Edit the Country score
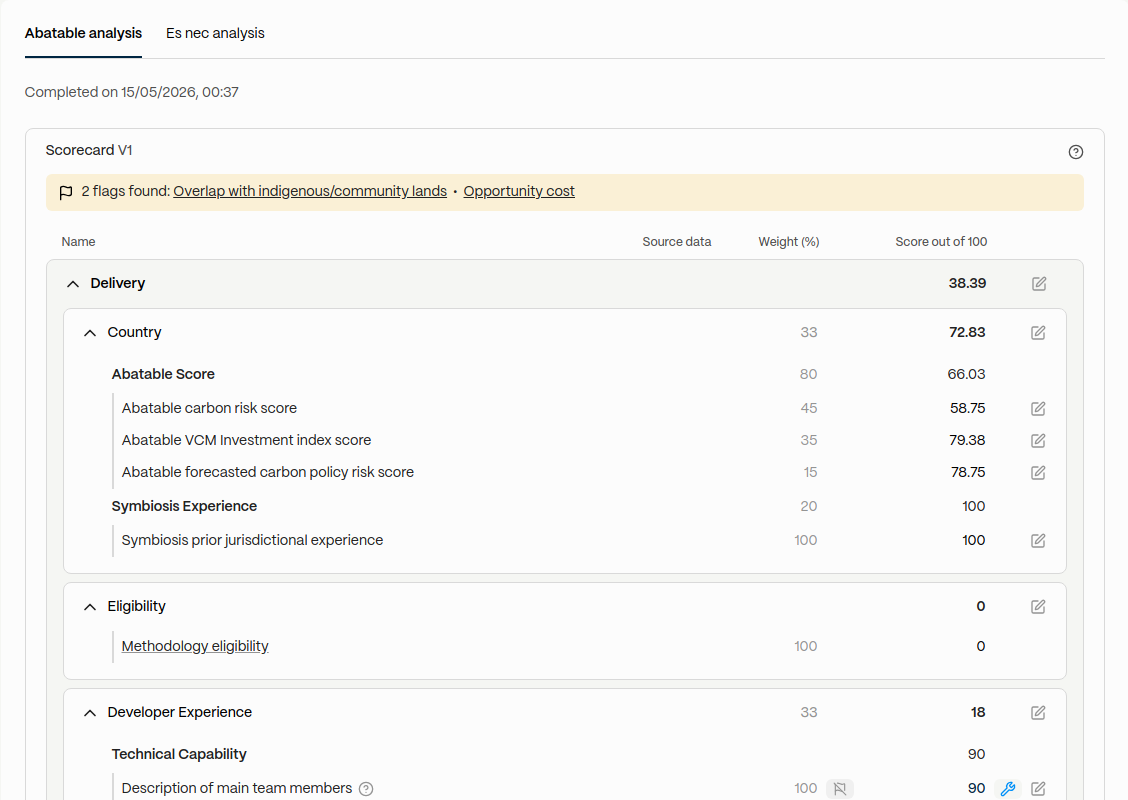This screenshot has height=800, width=1128. (x=1038, y=332)
